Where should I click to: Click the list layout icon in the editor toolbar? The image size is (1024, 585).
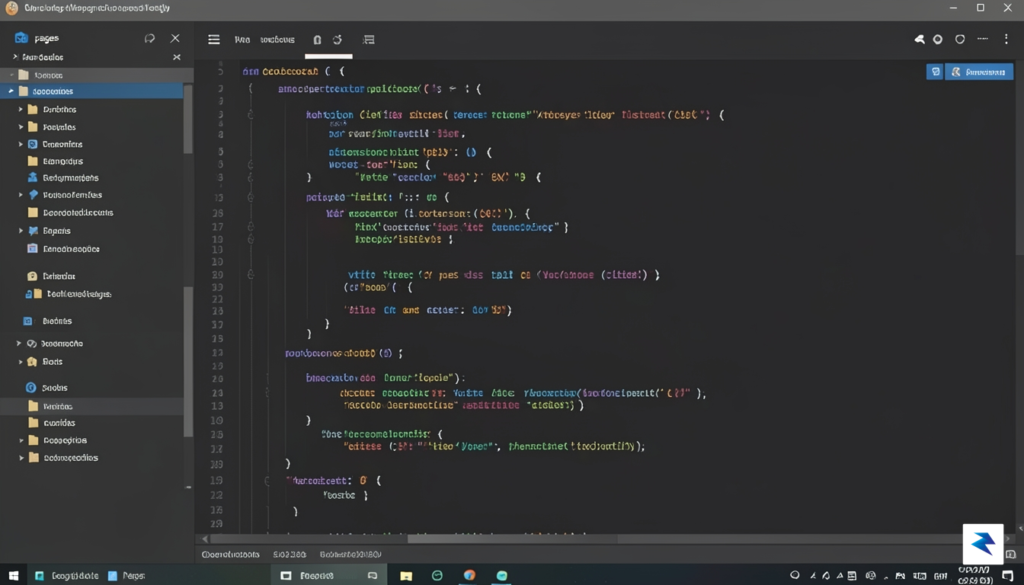[368, 40]
